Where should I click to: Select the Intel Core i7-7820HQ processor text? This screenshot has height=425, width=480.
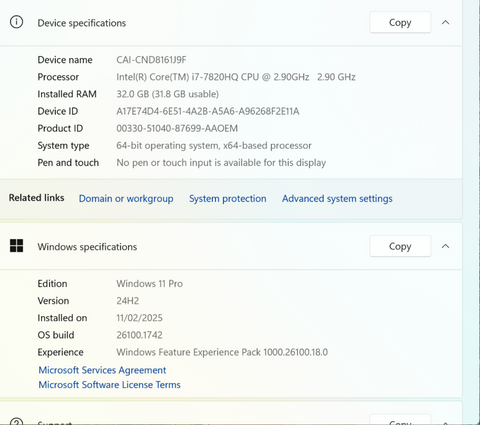(236, 77)
